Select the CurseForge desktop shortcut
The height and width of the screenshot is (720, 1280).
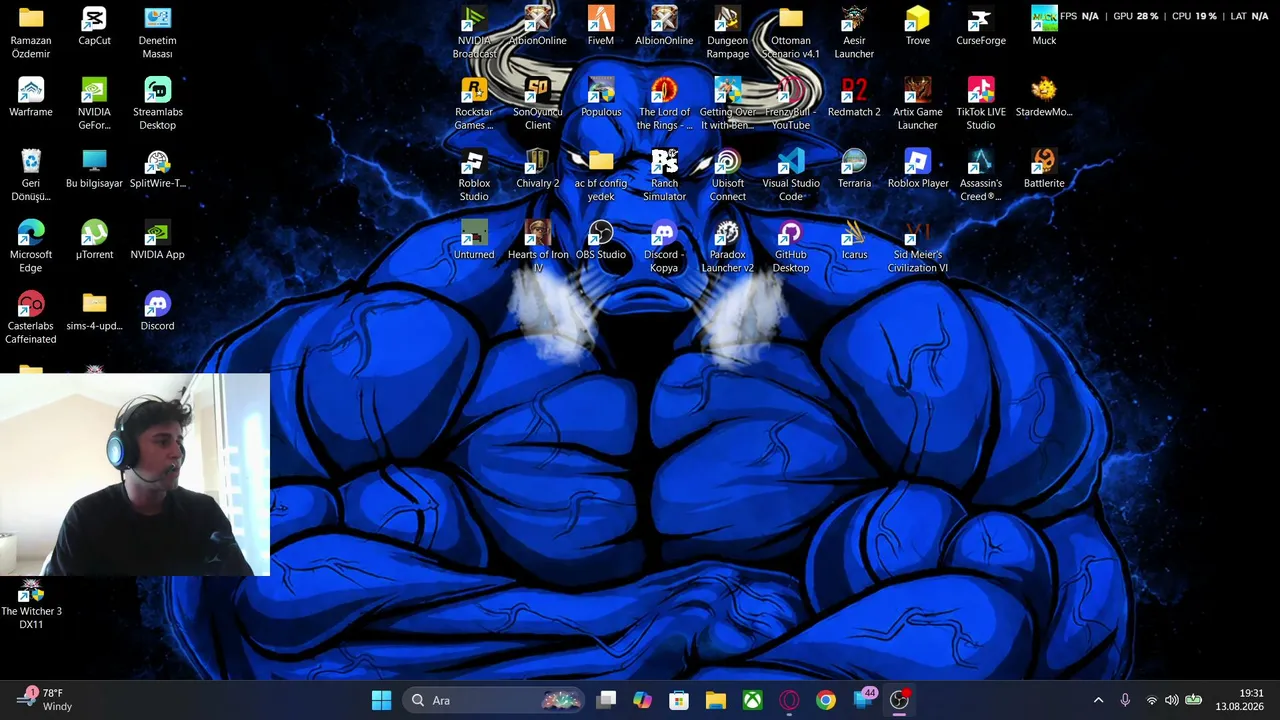[980, 27]
